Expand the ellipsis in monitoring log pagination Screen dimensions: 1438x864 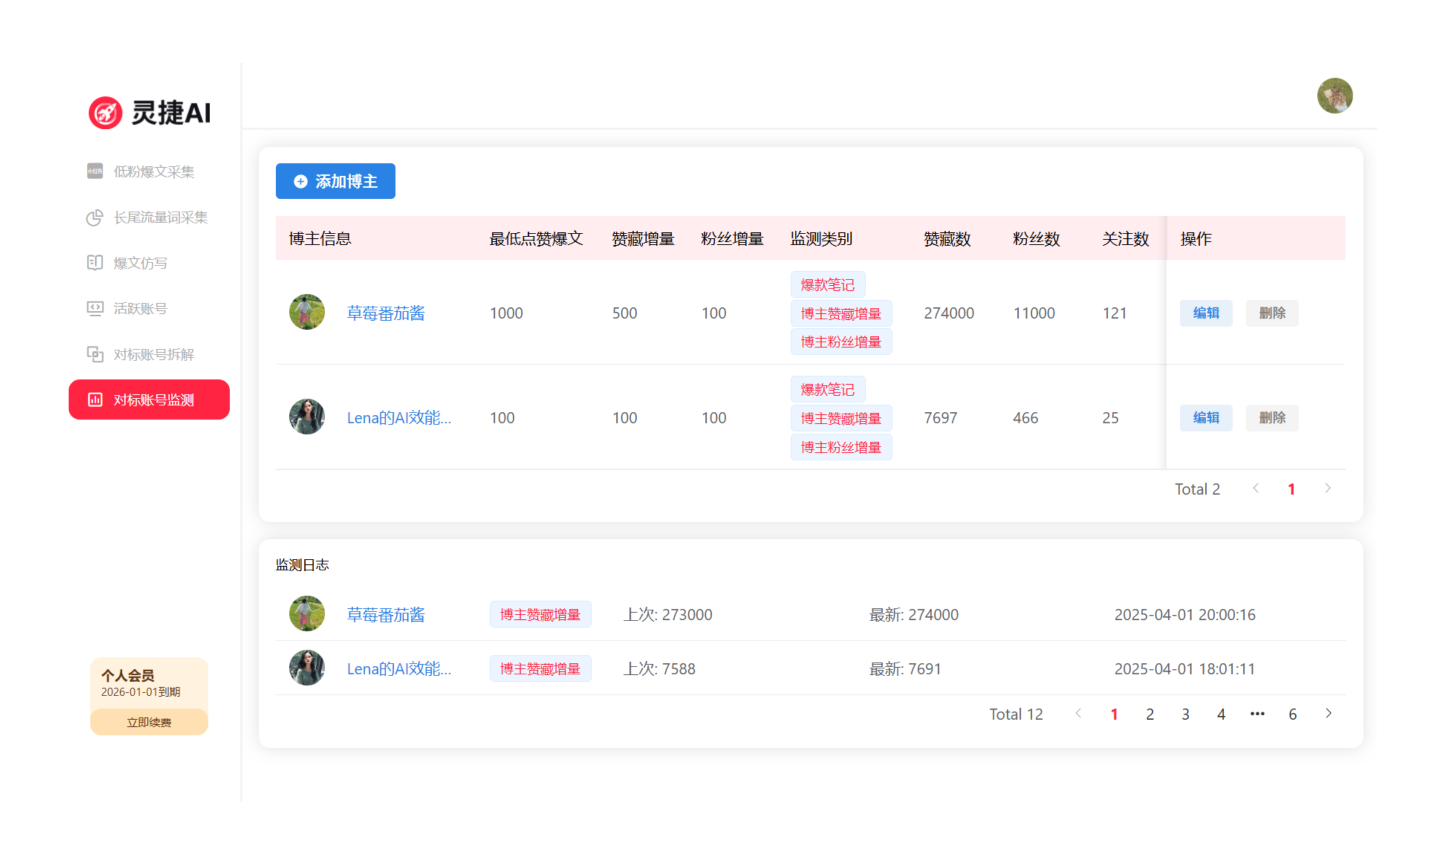(1257, 713)
